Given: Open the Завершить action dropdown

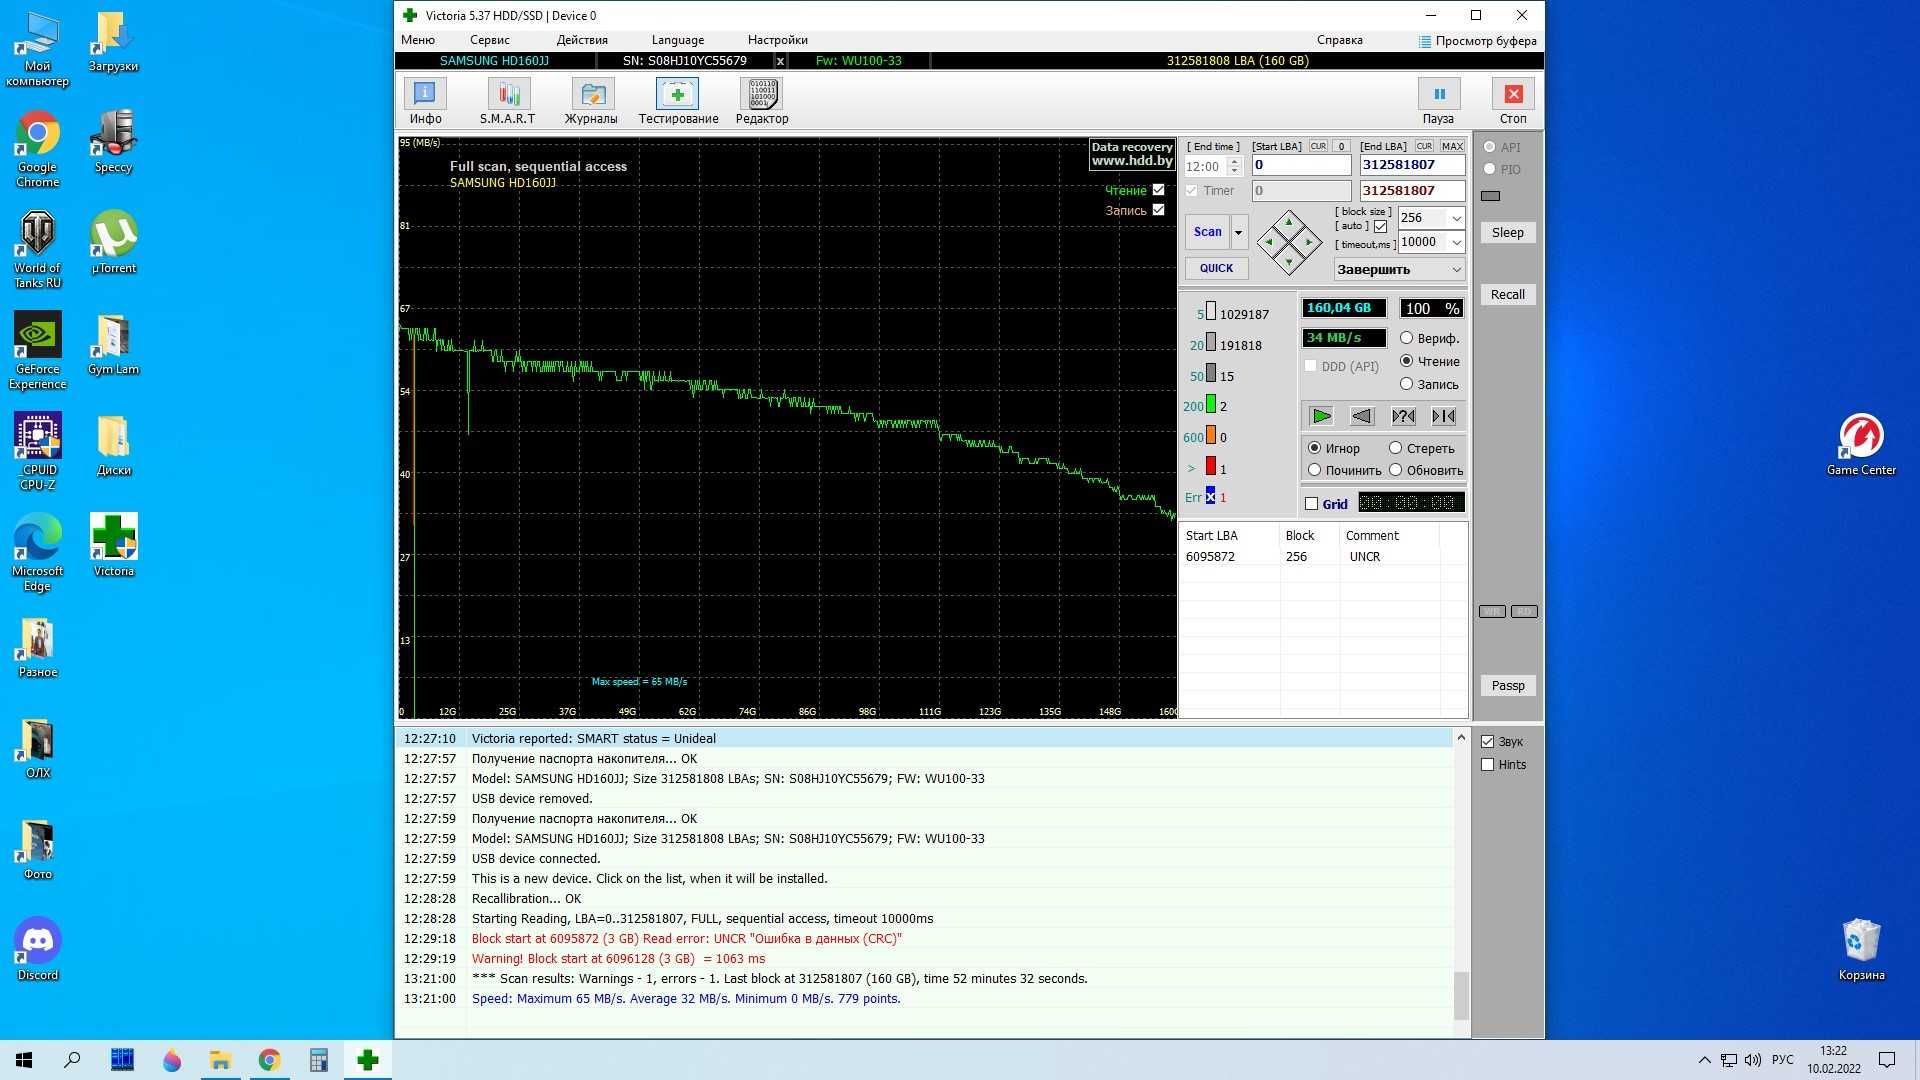Looking at the screenshot, I should [x=1458, y=269].
